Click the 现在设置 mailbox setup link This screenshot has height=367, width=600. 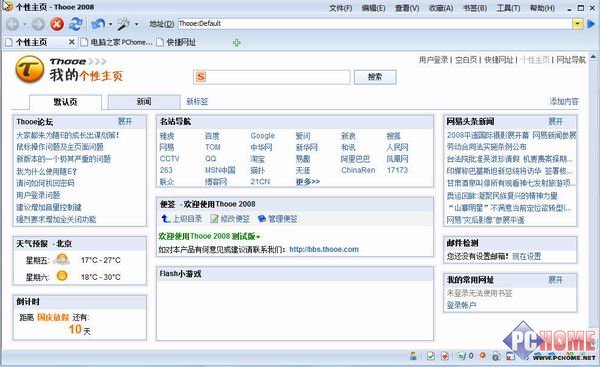pyautogui.click(x=527, y=256)
